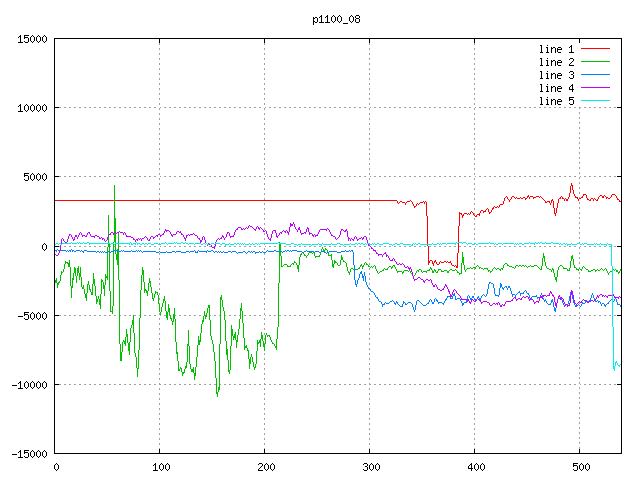This screenshot has width=640, height=480.
Task: Select the "line 4" legend label
Action: point(556,88)
